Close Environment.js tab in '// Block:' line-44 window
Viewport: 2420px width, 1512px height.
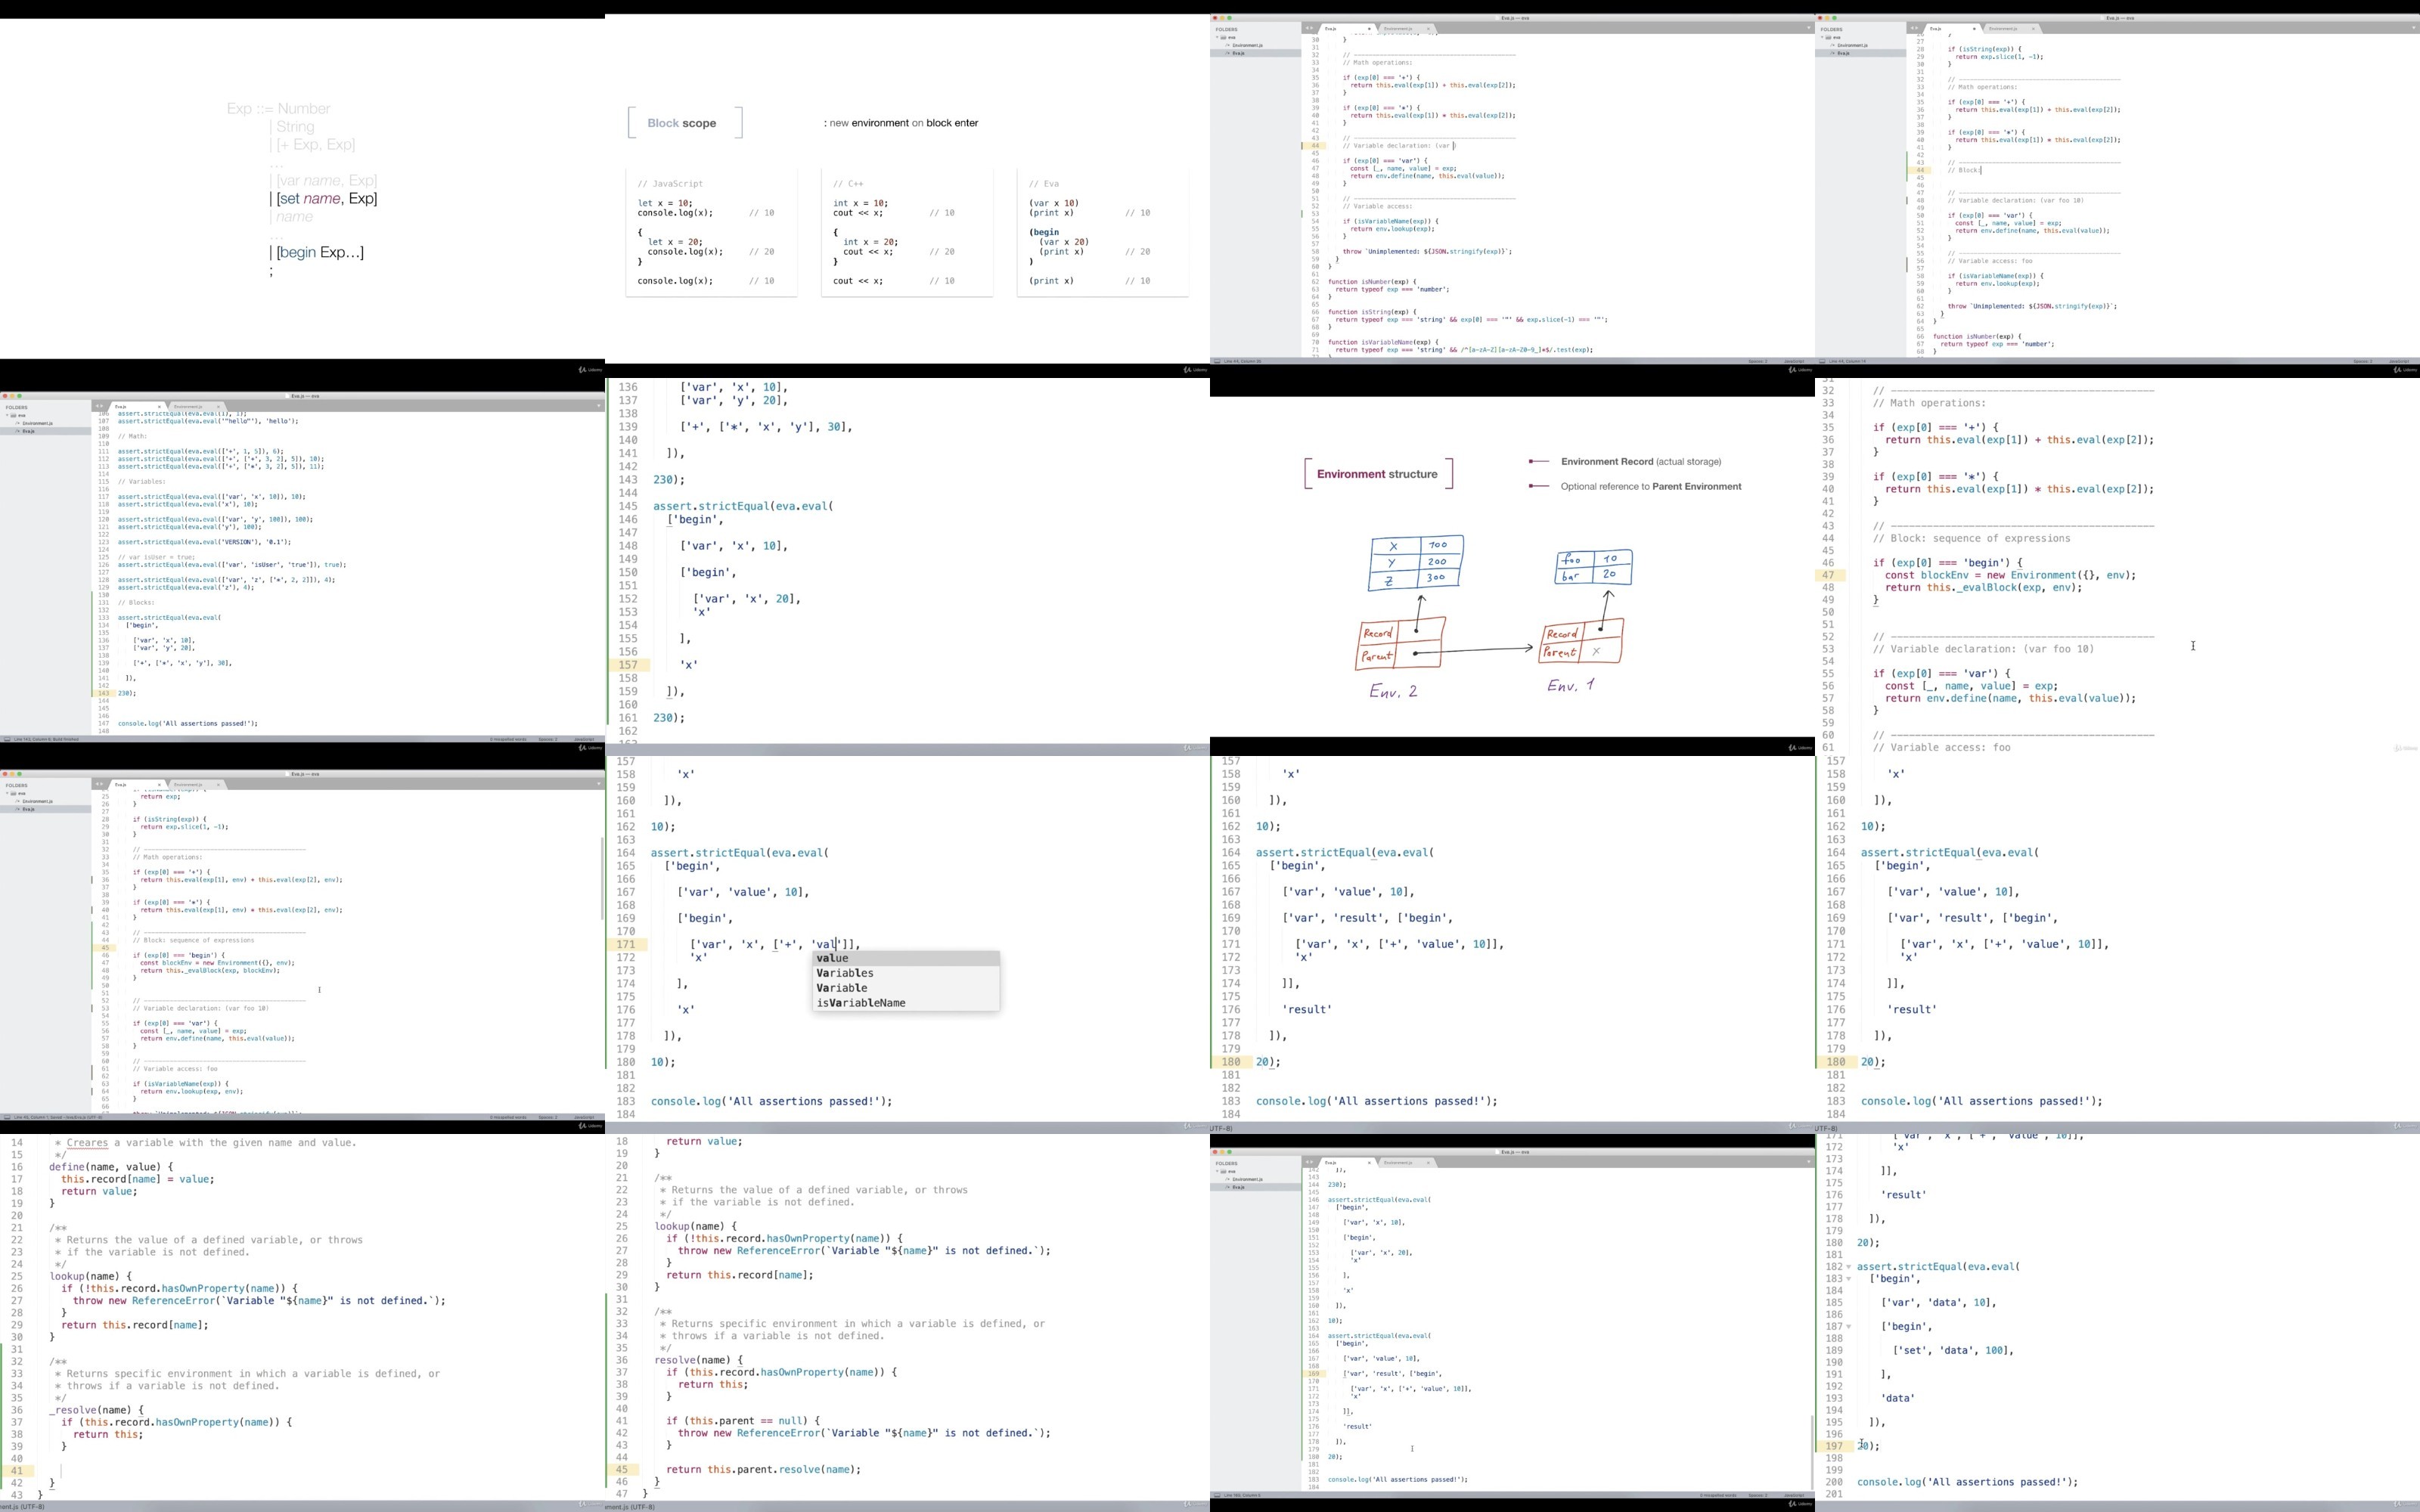[x=2033, y=28]
